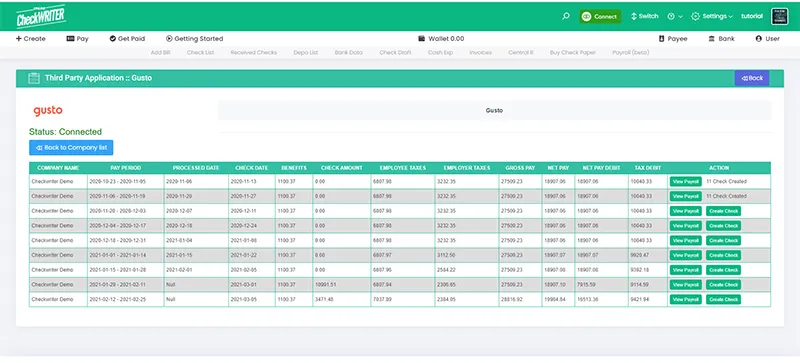
Task: Click the purple Back button
Action: [752, 78]
